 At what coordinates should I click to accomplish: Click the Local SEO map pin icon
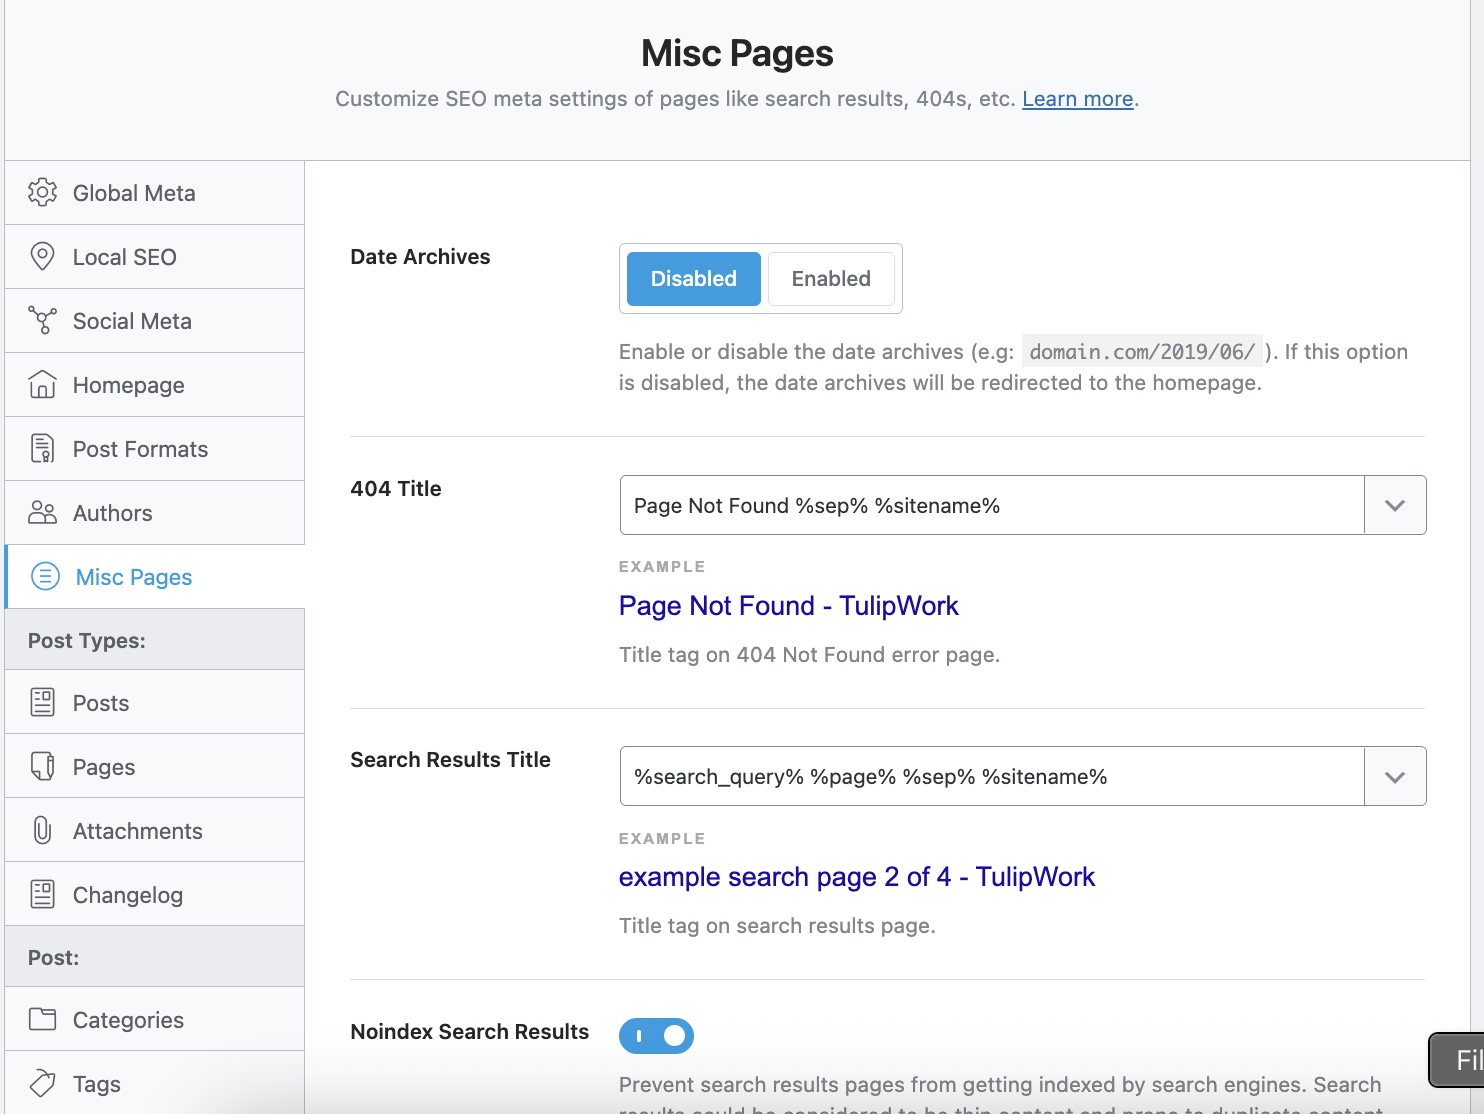[42, 256]
